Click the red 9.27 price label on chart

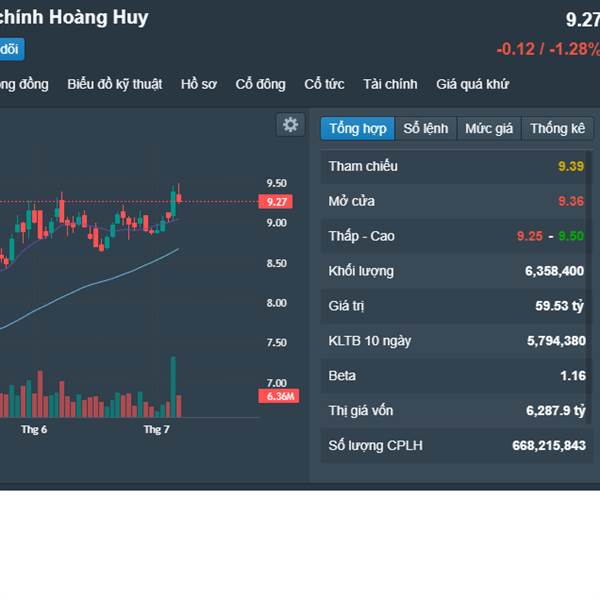pyautogui.click(x=278, y=201)
